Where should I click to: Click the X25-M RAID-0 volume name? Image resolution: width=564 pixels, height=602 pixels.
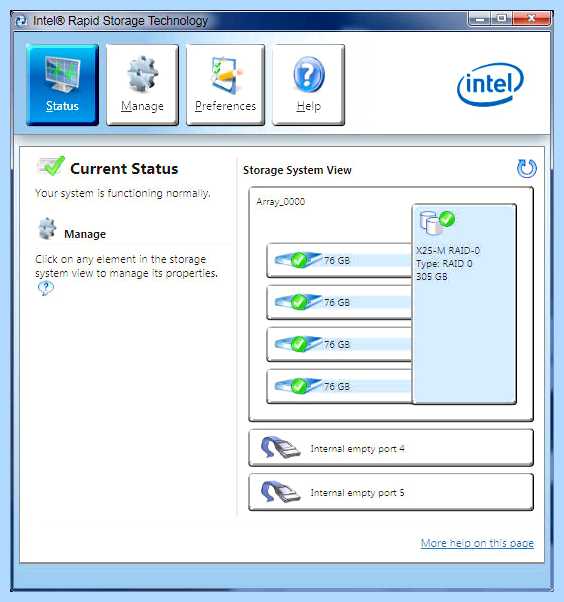point(448,250)
